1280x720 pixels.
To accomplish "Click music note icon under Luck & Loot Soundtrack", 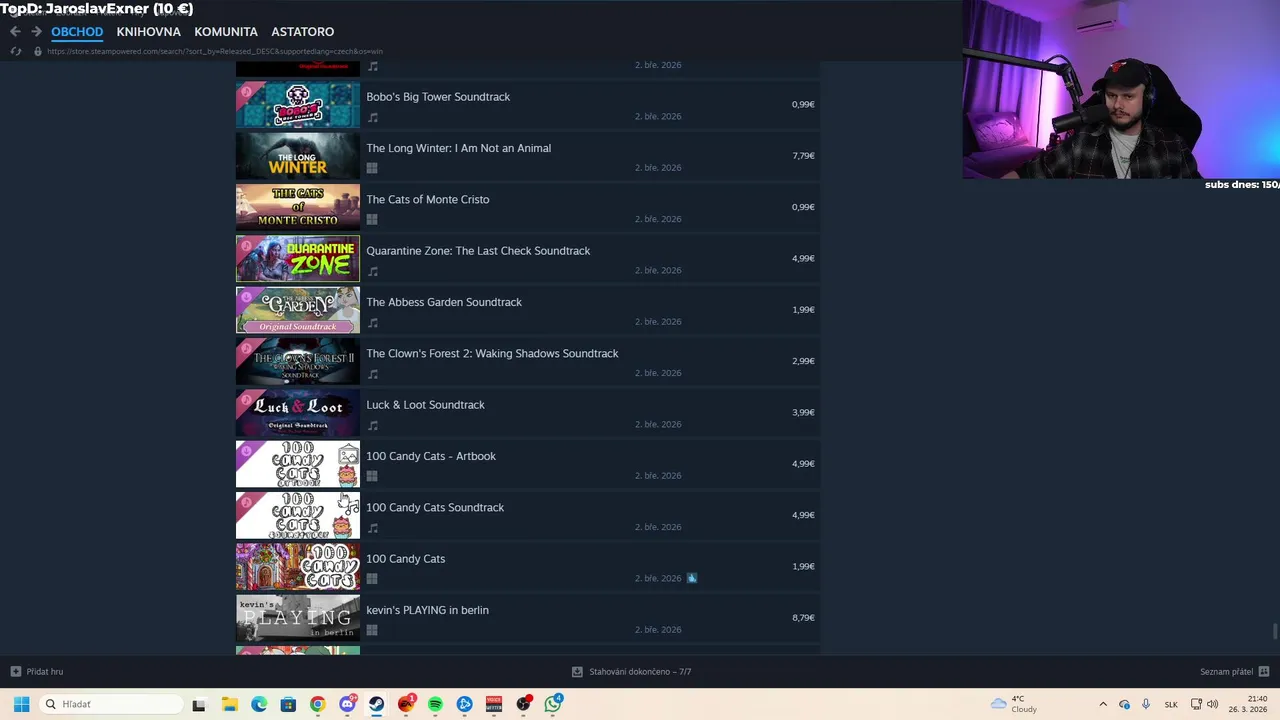I will click(372, 425).
